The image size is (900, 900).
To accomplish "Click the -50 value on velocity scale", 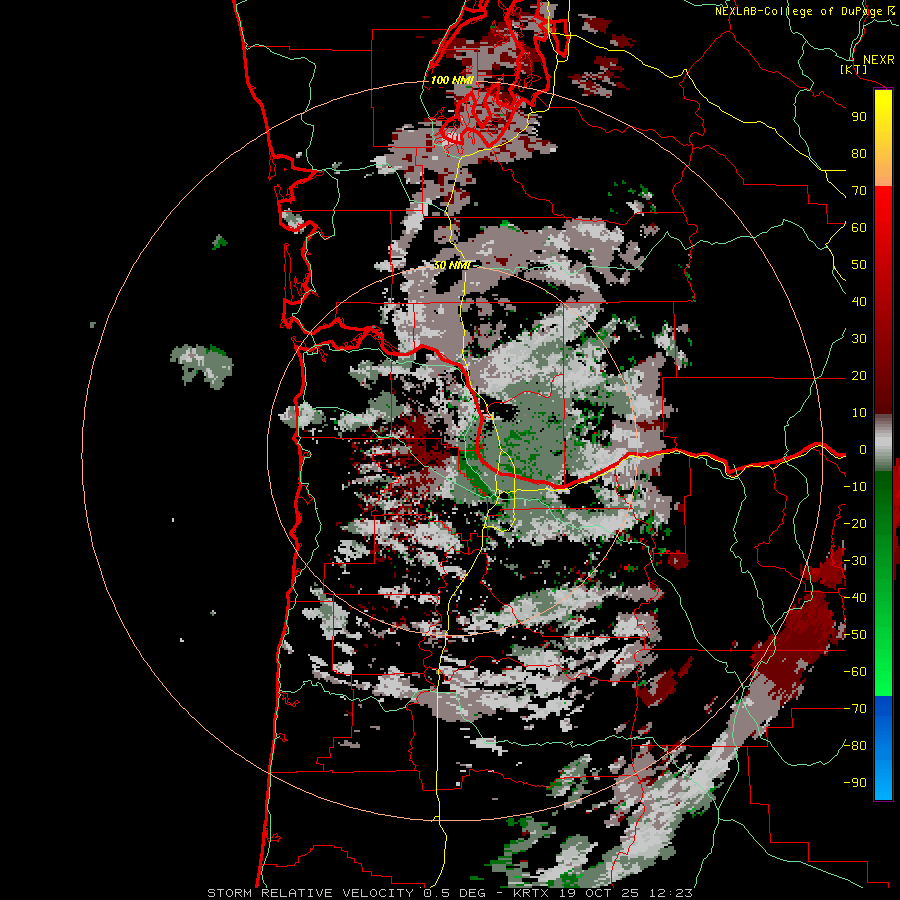I will tap(855, 635).
